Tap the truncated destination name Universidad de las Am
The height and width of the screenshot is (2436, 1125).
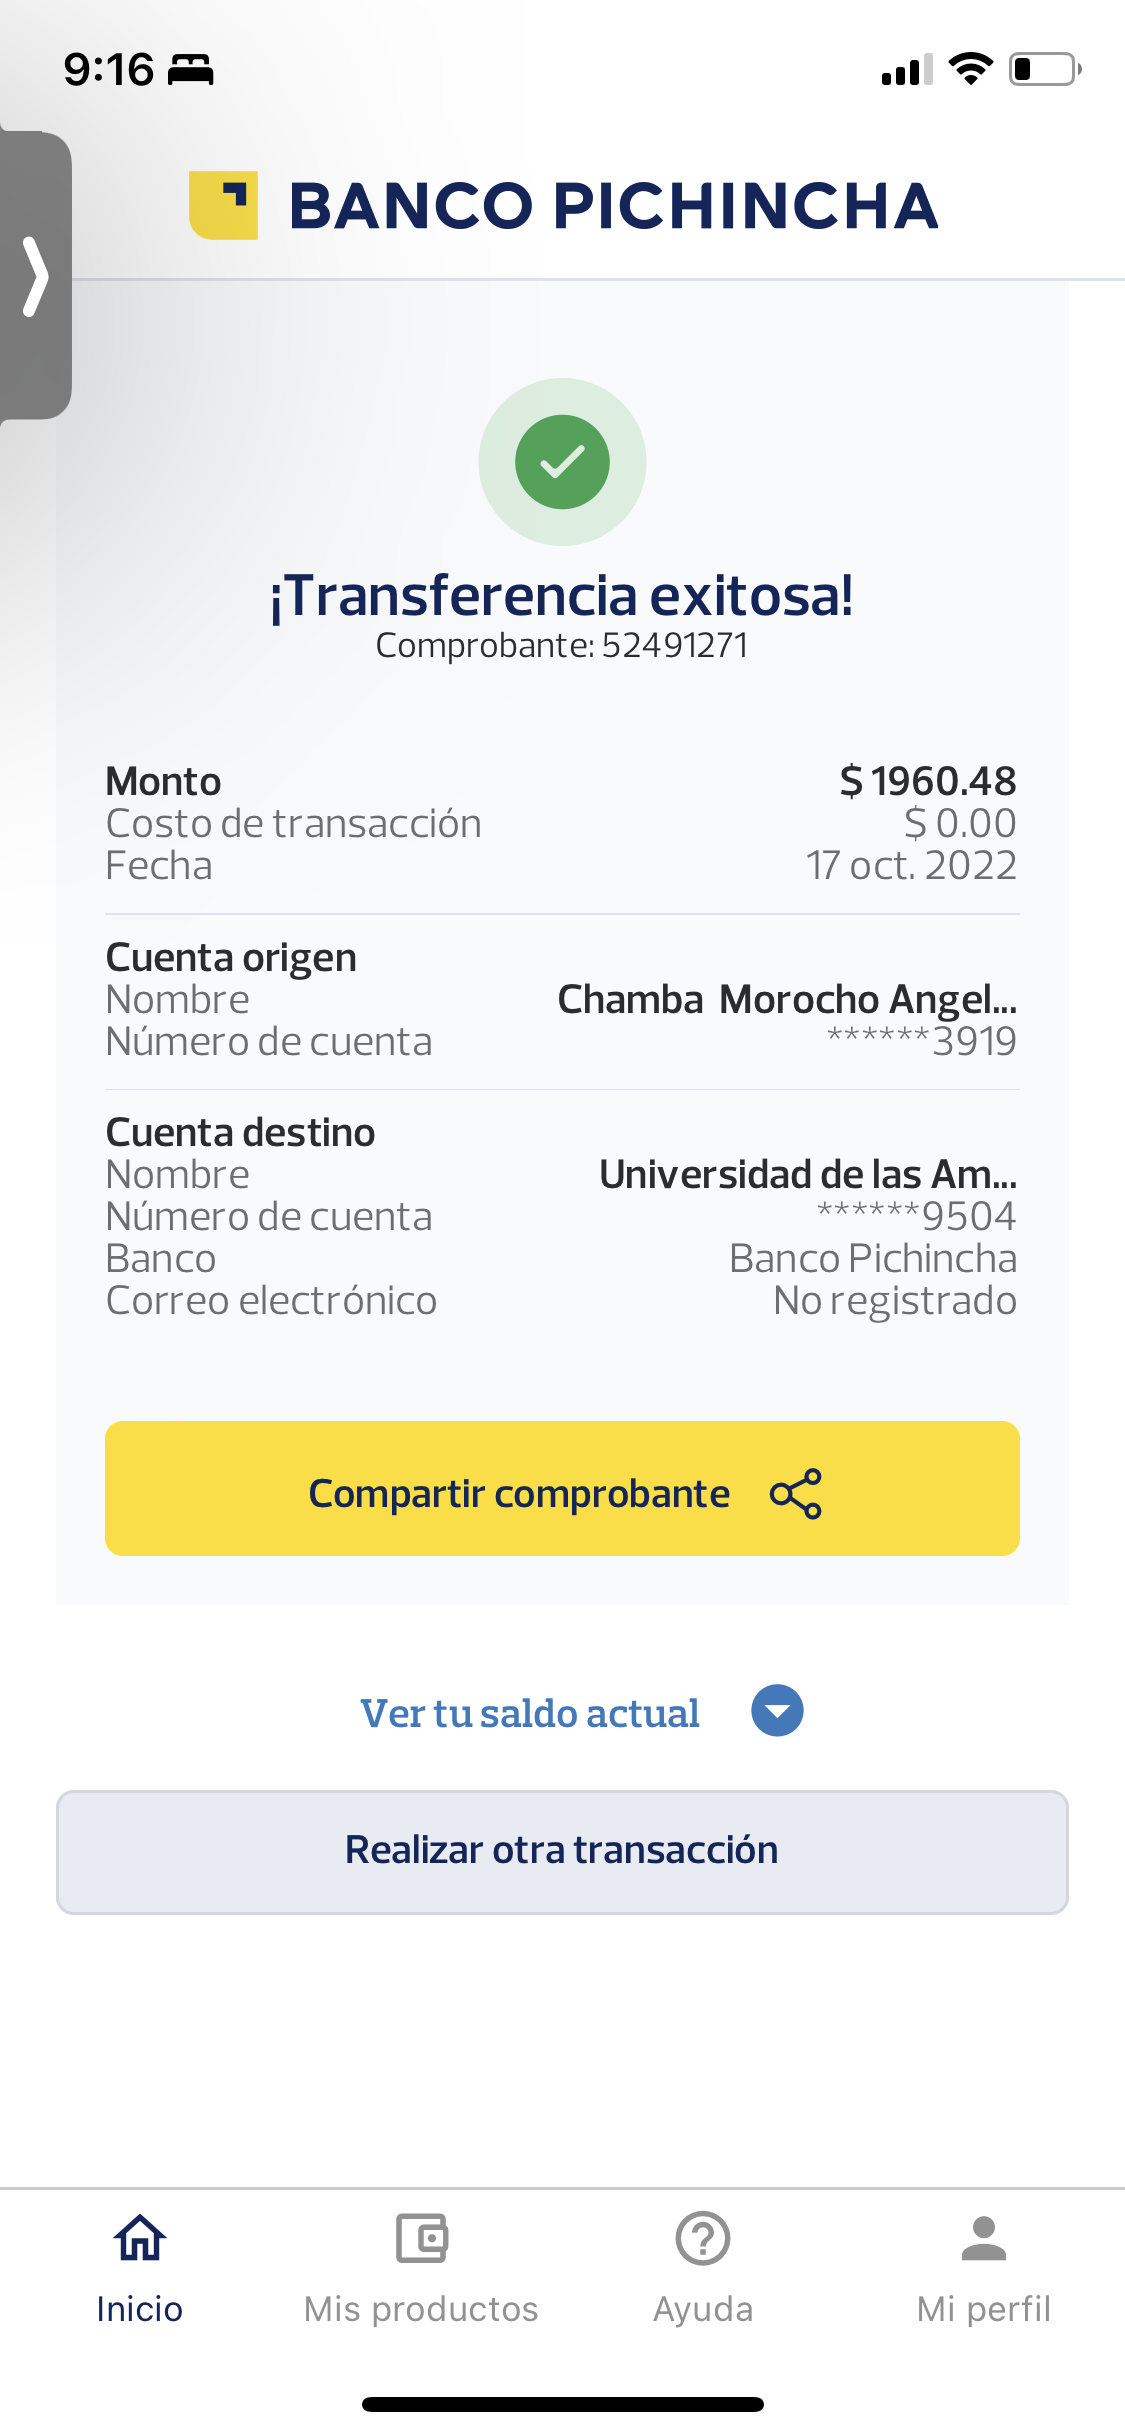[807, 1174]
